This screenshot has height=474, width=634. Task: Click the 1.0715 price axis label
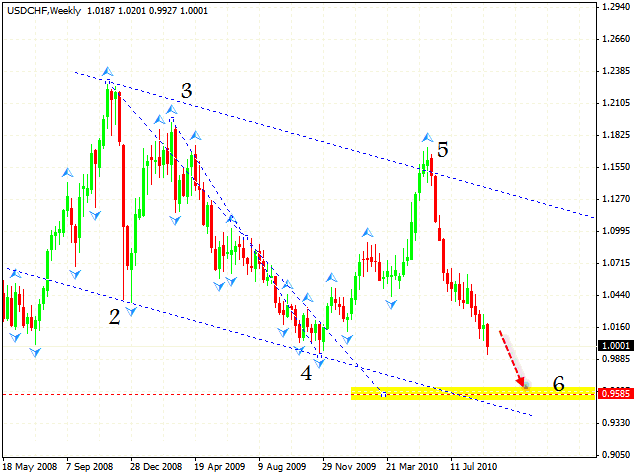pyautogui.click(x=616, y=263)
